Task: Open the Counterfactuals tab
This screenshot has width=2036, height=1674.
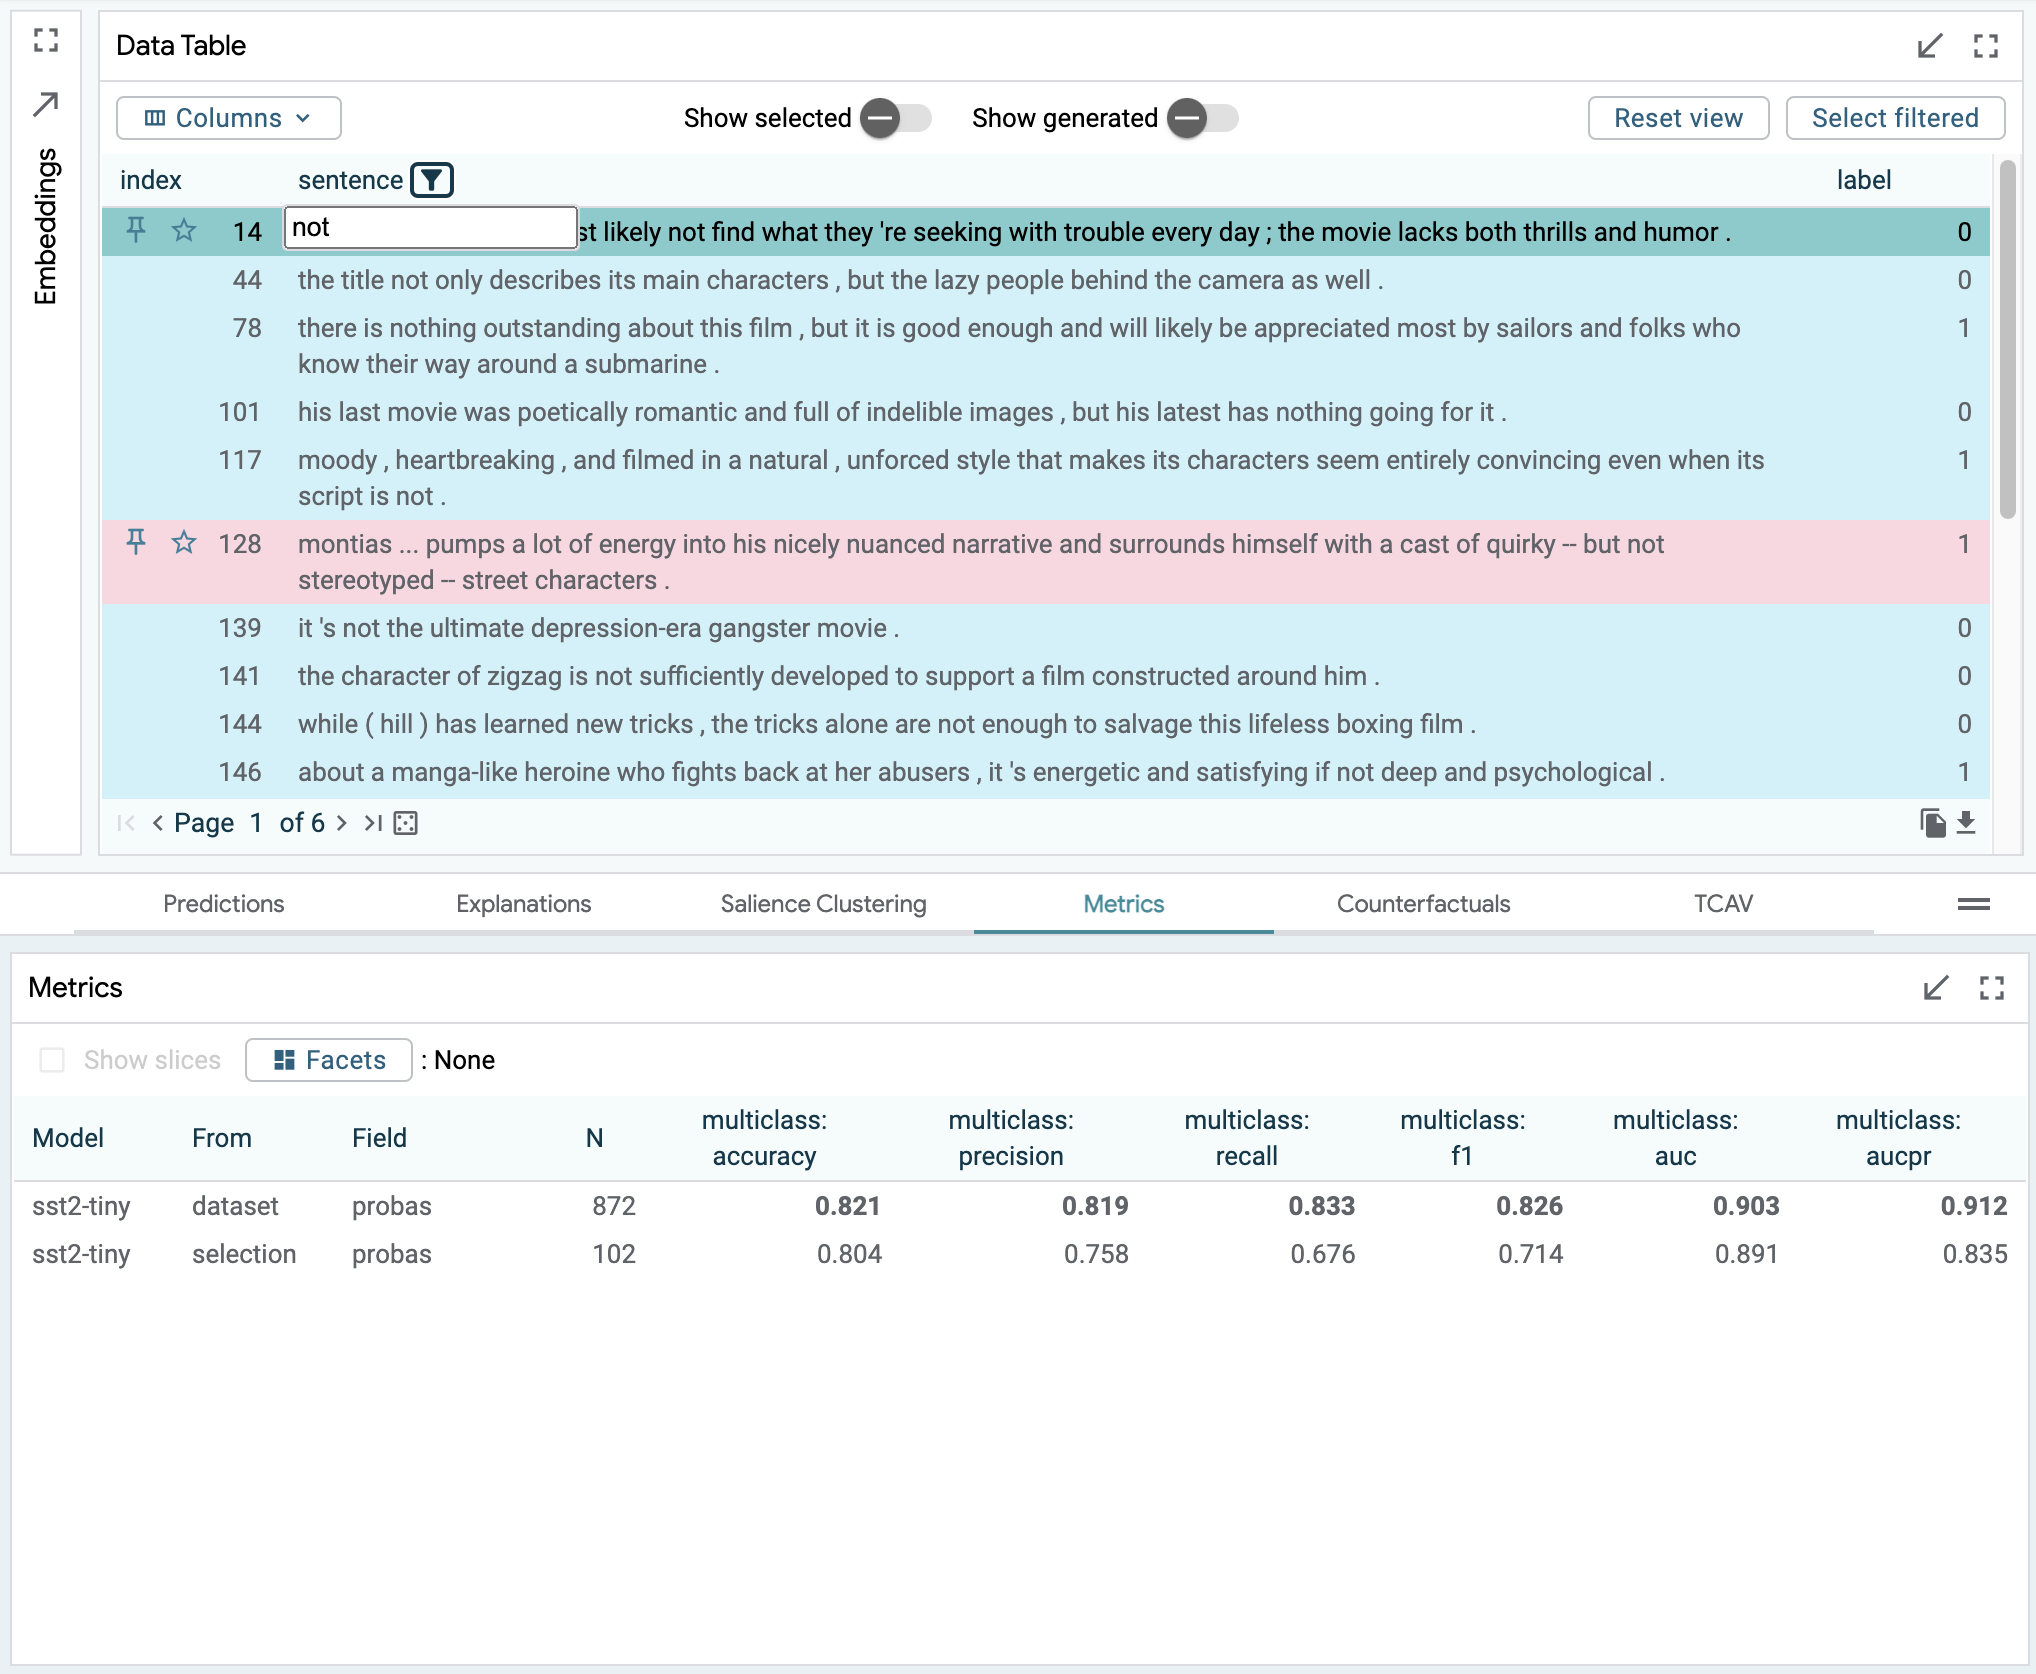Action: point(1424,904)
